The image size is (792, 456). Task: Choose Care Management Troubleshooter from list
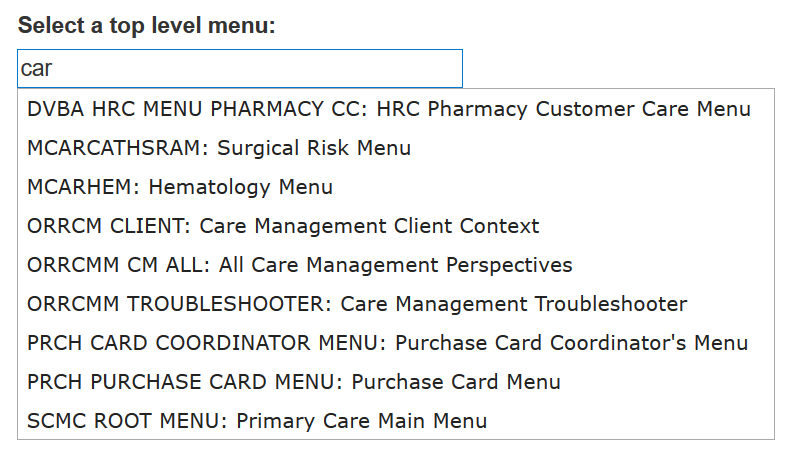click(x=513, y=304)
